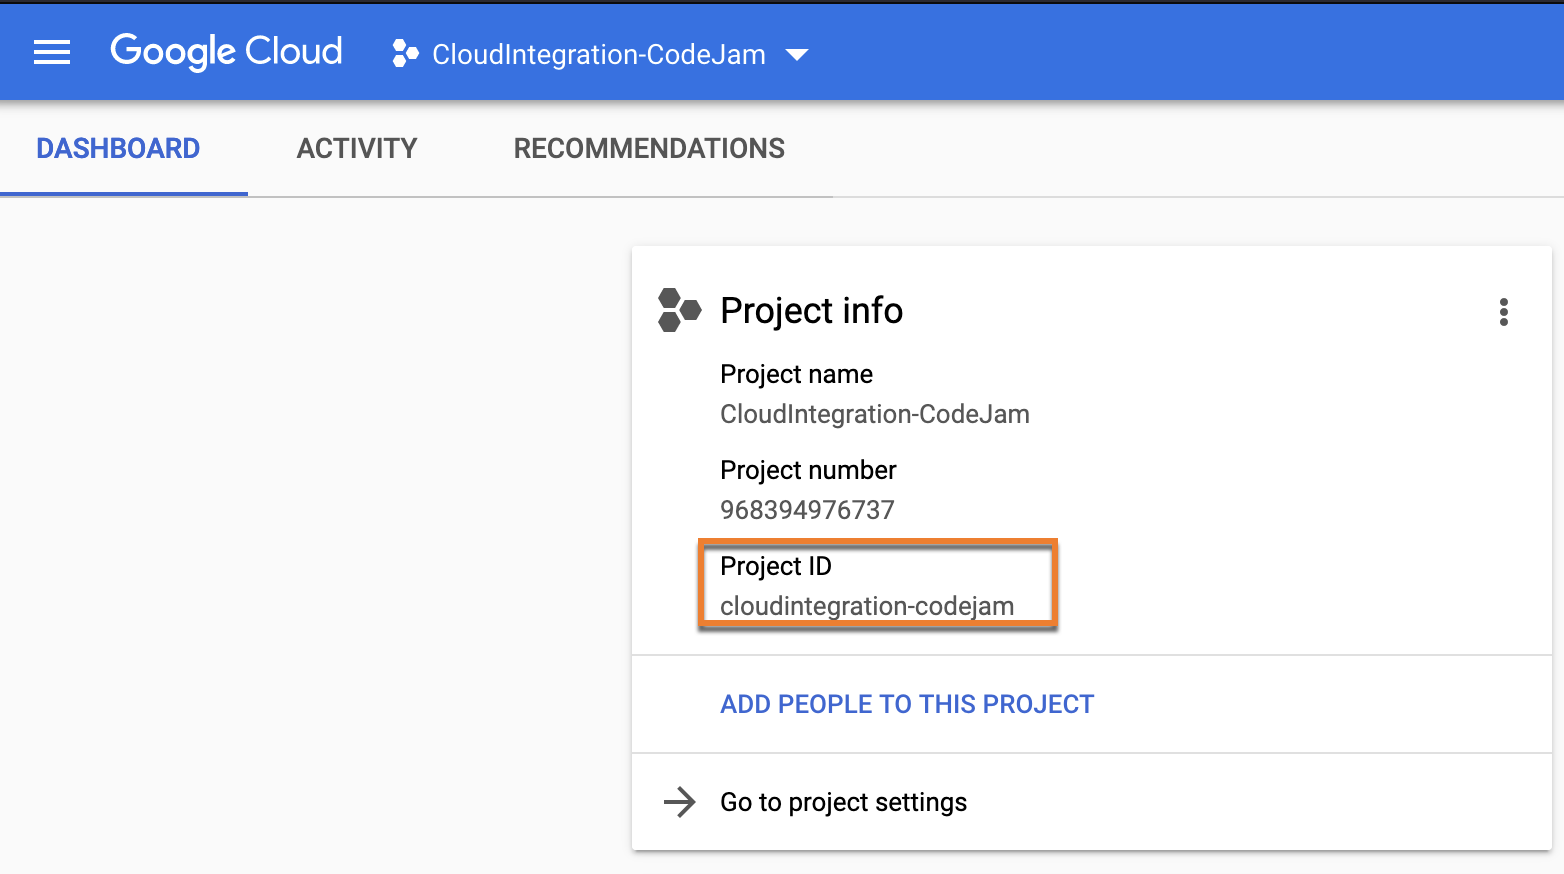This screenshot has width=1564, height=874.
Task: Click the Project info hexagon icon
Action: pos(680,310)
